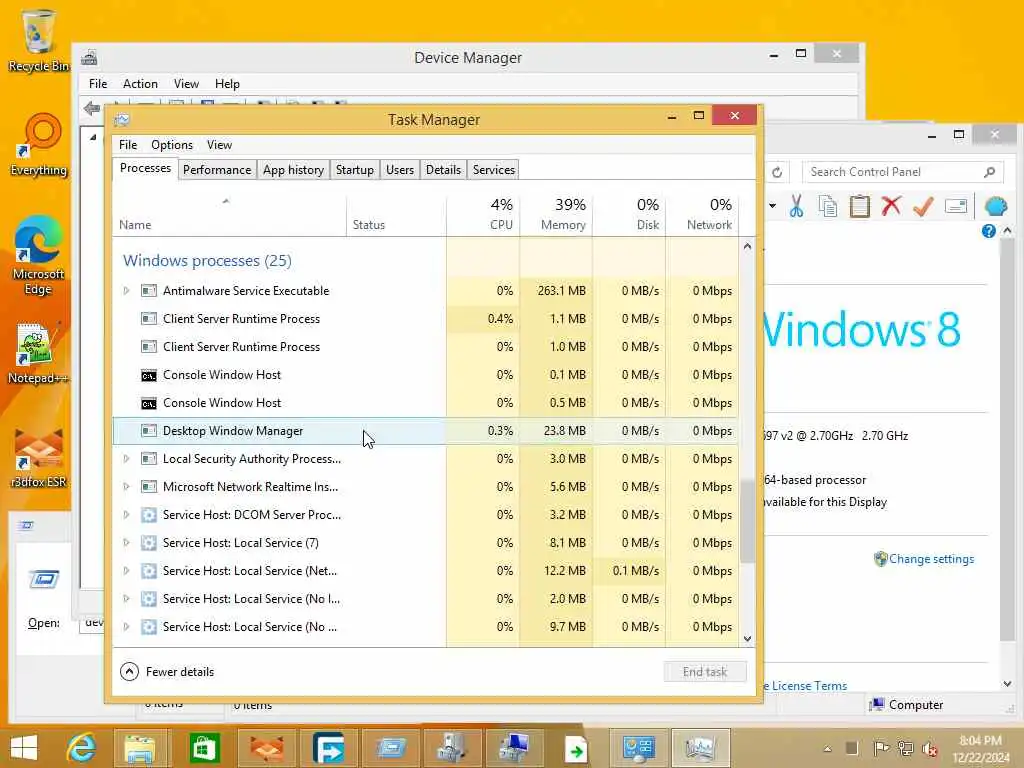Viewport: 1024px width, 768px height.
Task: Open Internet Explorer from taskbar
Action: [82, 748]
